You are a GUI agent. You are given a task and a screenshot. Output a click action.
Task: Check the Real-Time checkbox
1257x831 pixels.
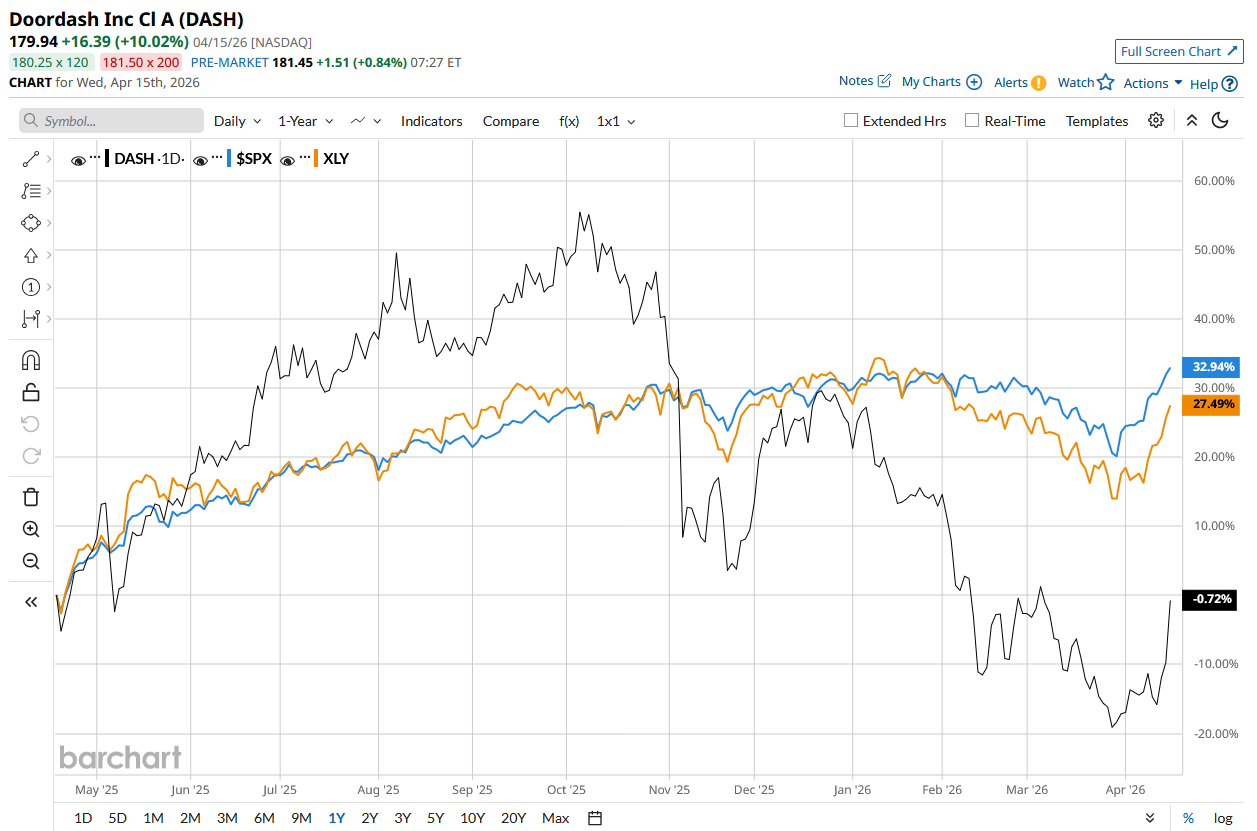pyautogui.click(x=972, y=120)
